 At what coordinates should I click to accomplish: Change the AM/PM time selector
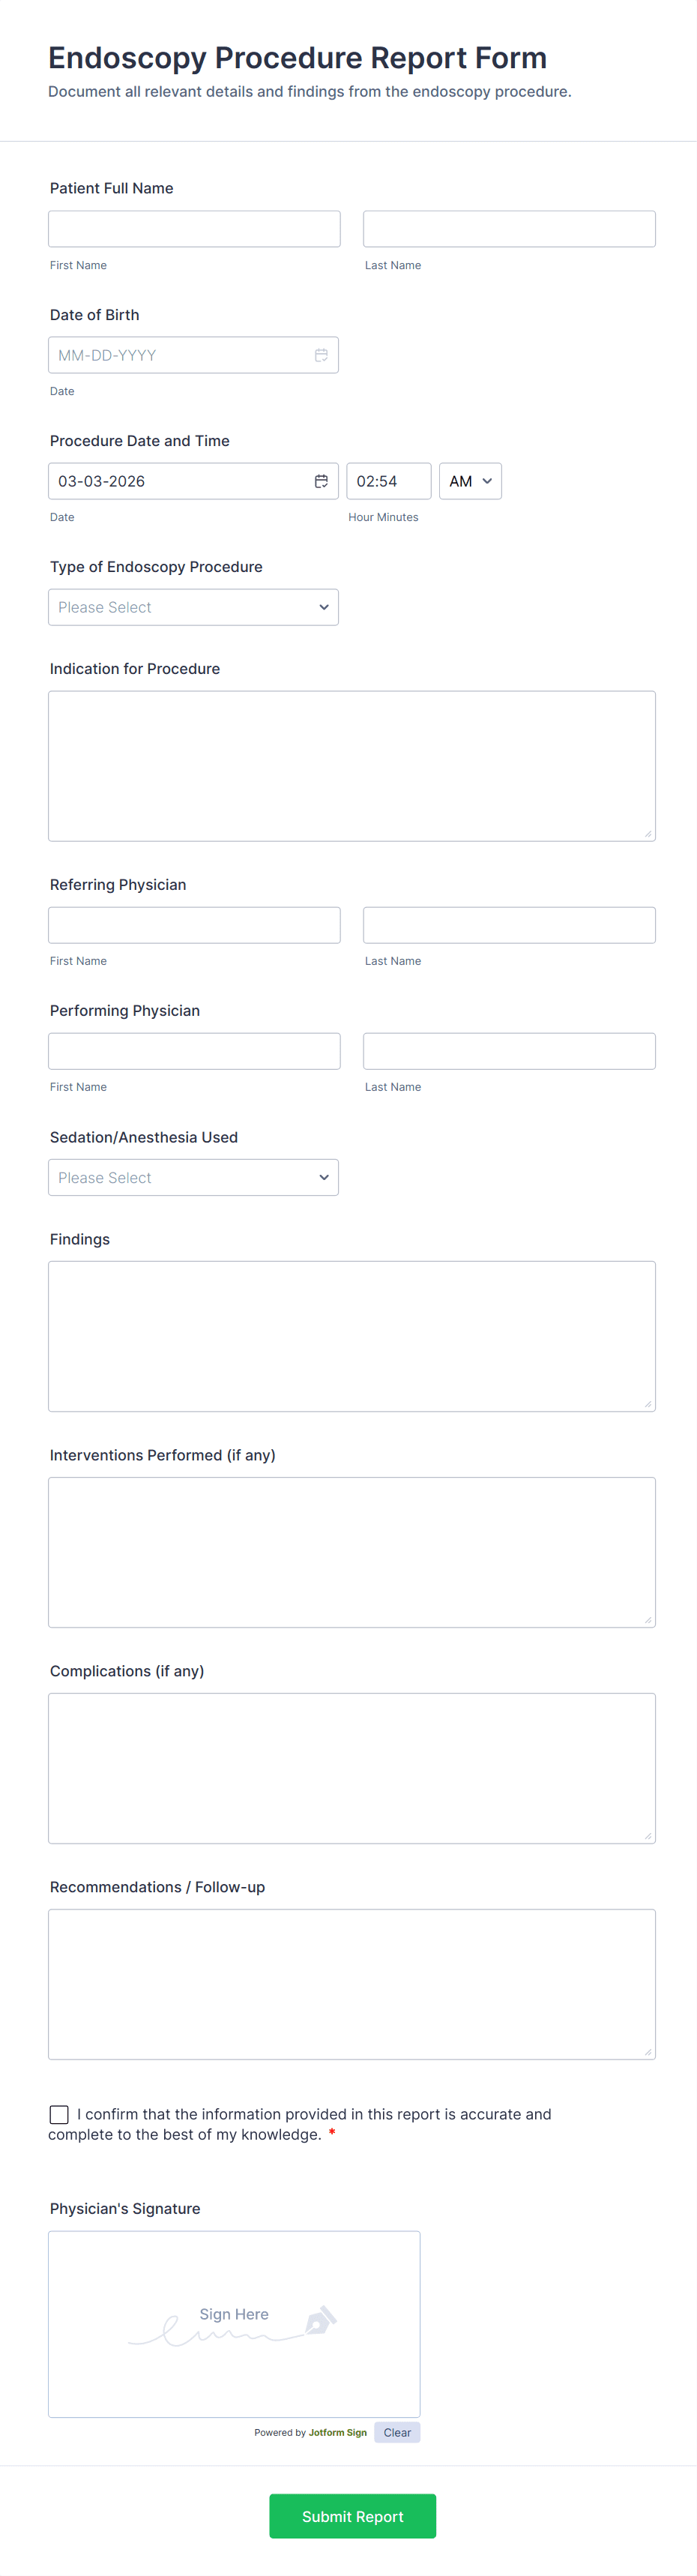pos(470,481)
